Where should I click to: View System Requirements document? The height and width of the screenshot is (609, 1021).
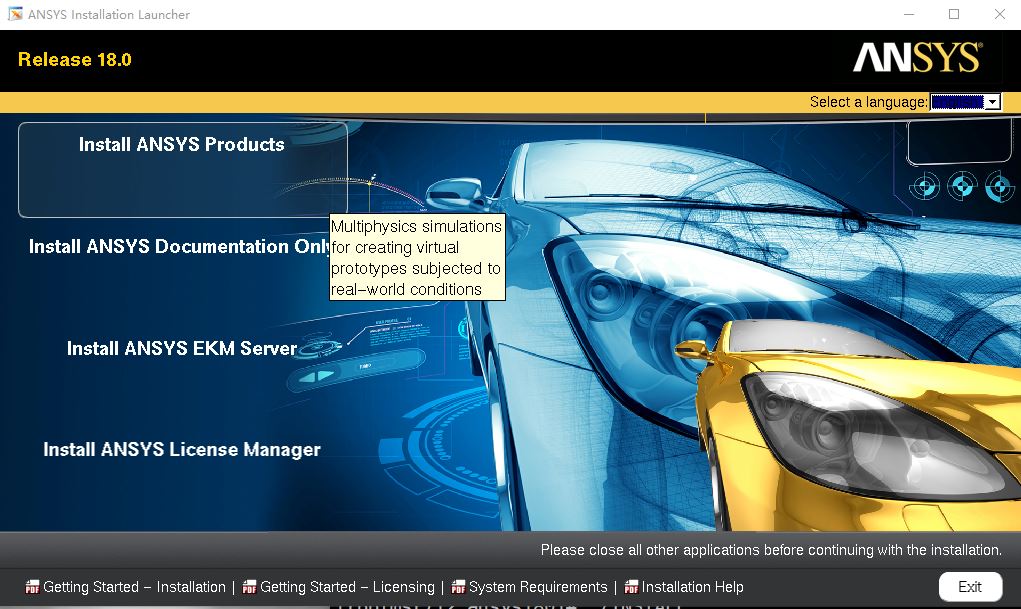538,587
